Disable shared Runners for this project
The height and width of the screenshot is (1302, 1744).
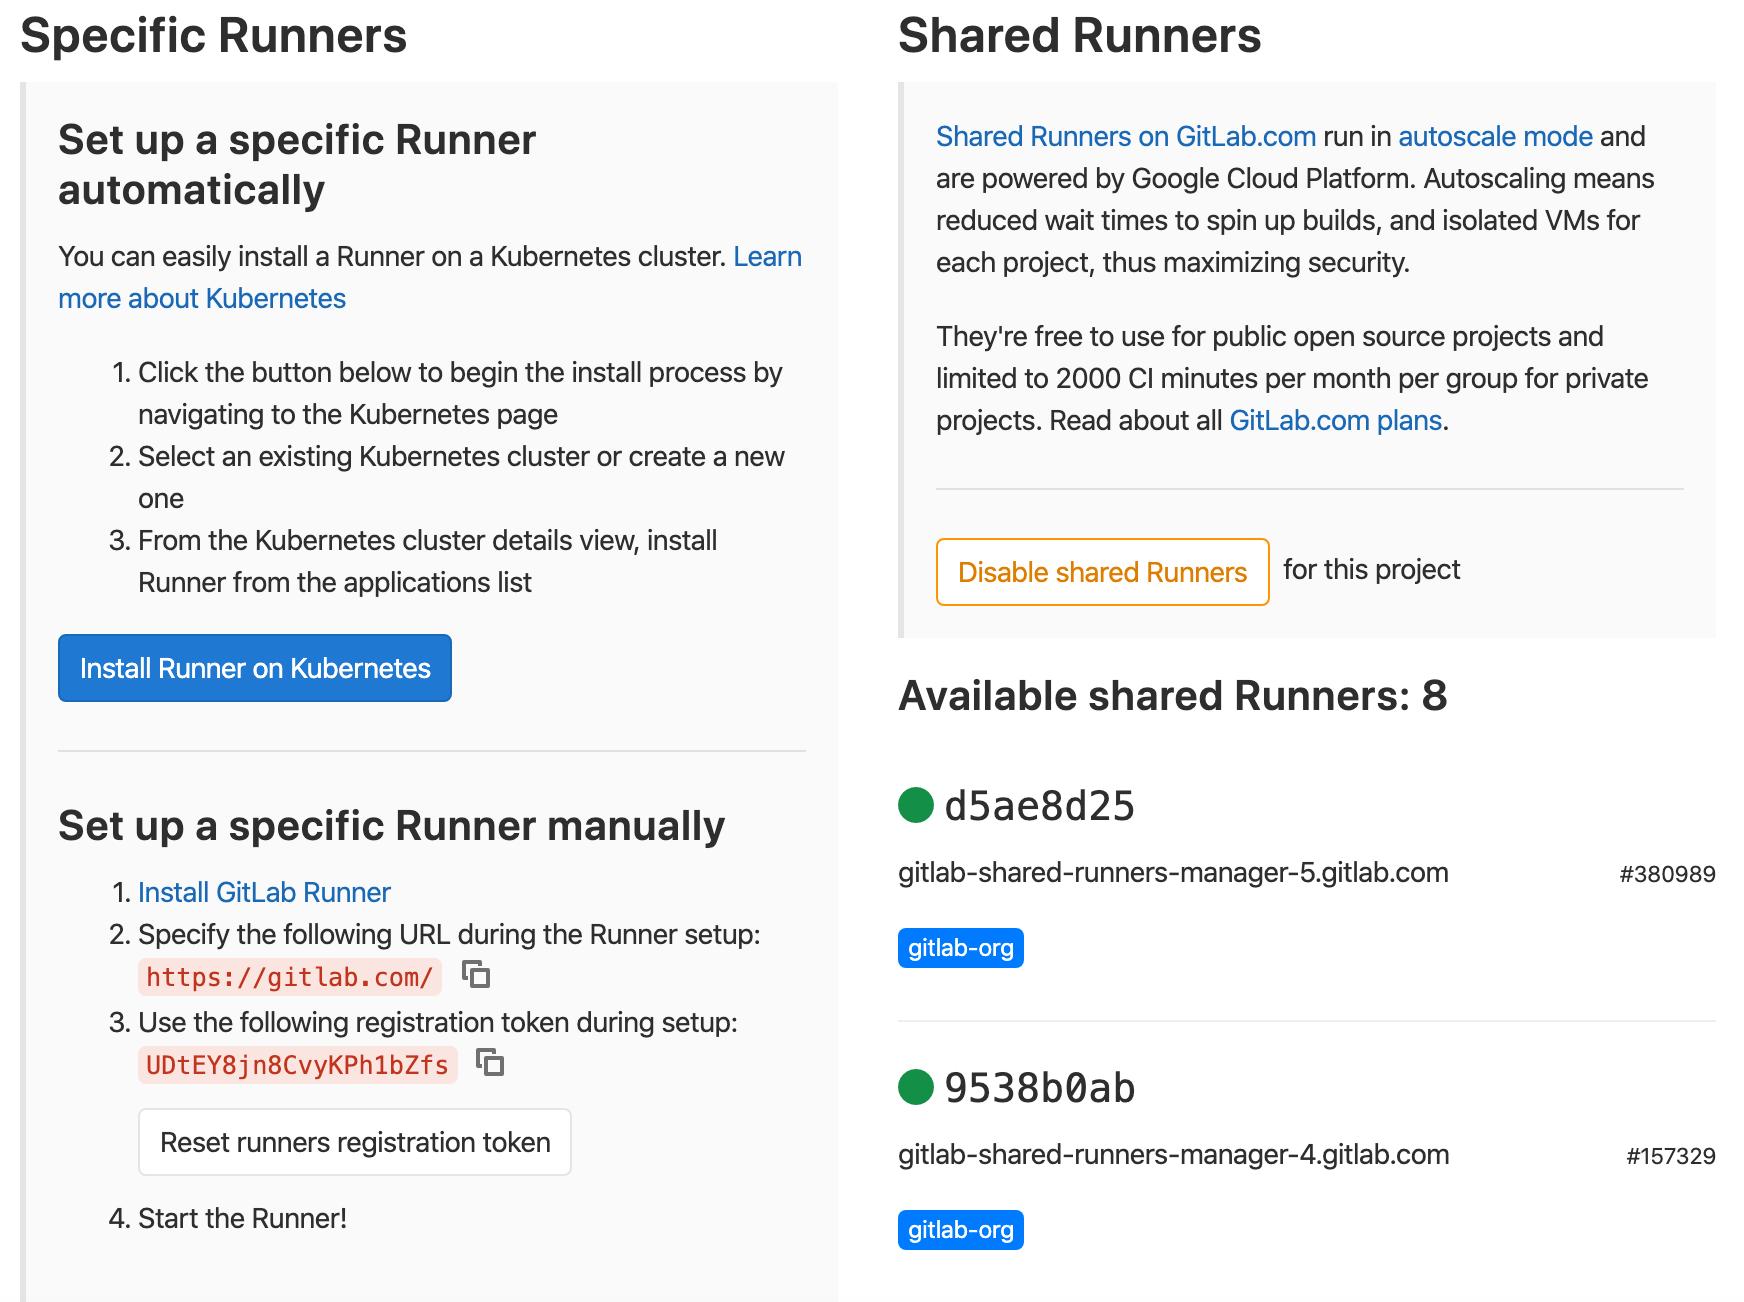(1102, 571)
